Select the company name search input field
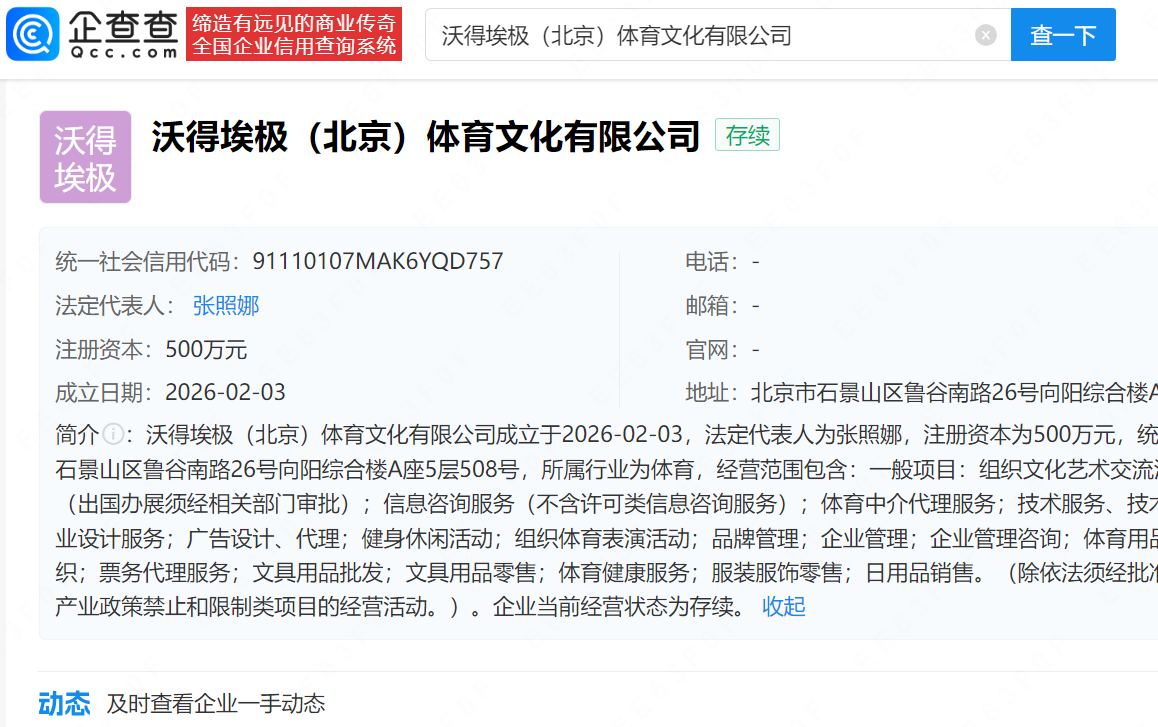This screenshot has height=727, width=1158. coord(700,34)
